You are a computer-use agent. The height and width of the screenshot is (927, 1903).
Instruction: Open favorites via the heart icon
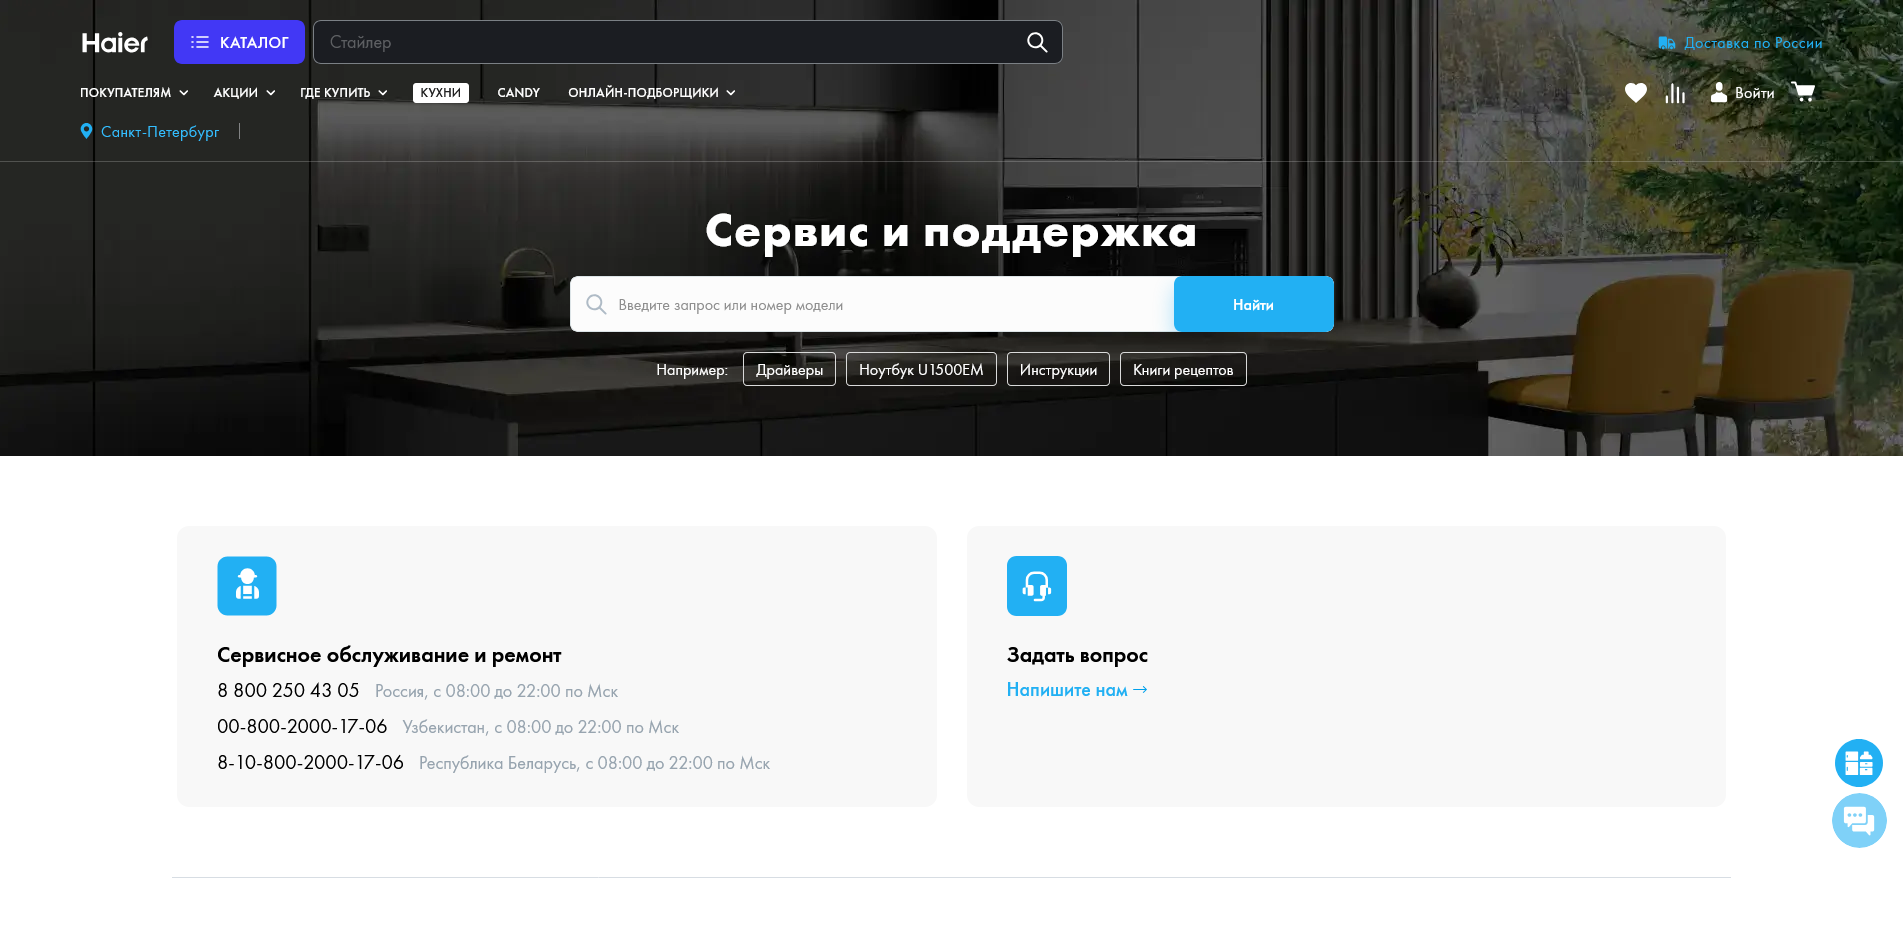[x=1636, y=92]
